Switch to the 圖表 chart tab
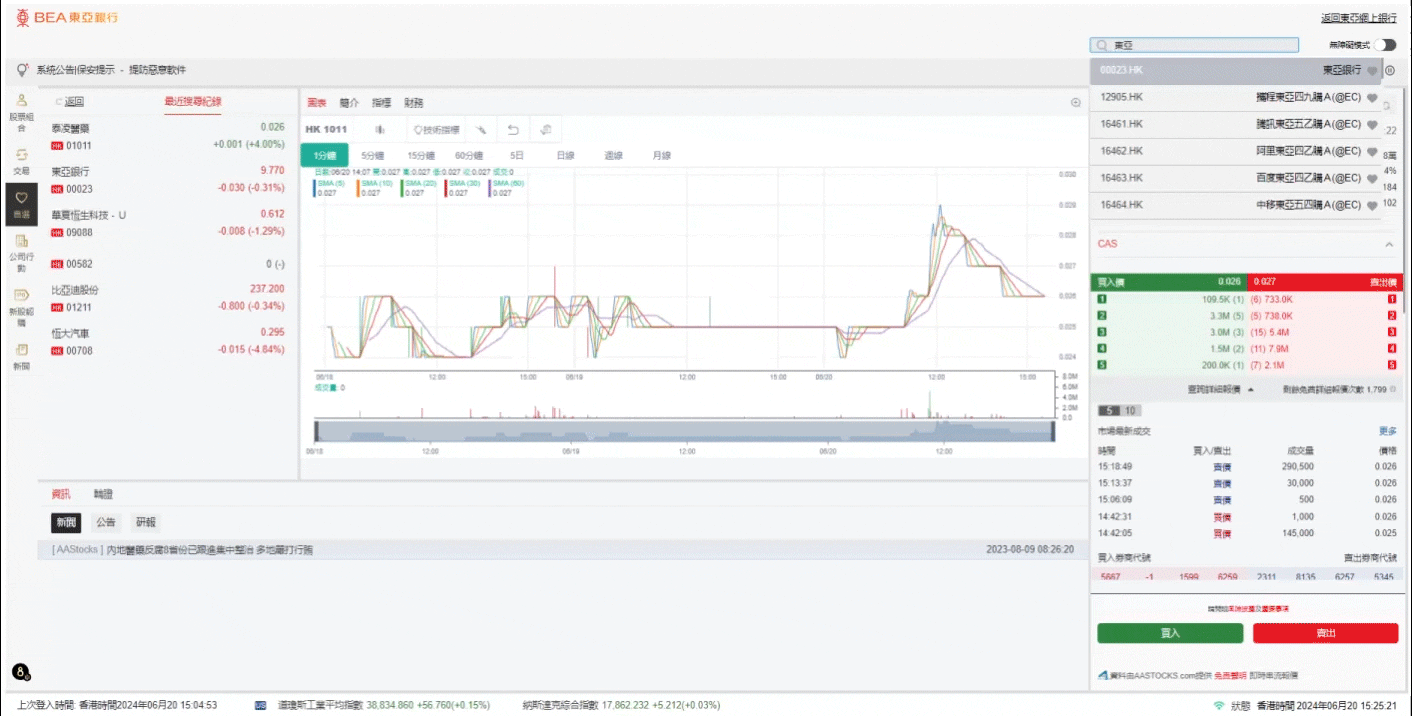Image resolution: width=1412 pixels, height=716 pixels. tap(317, 102)
